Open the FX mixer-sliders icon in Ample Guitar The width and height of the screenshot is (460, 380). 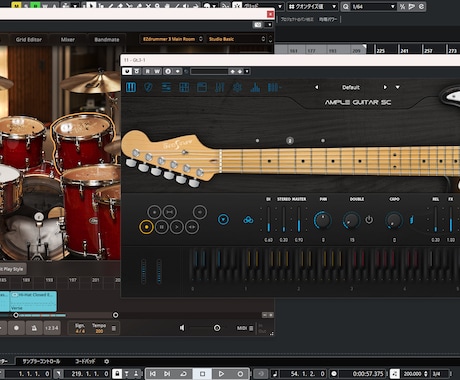[x=220, y=87]
